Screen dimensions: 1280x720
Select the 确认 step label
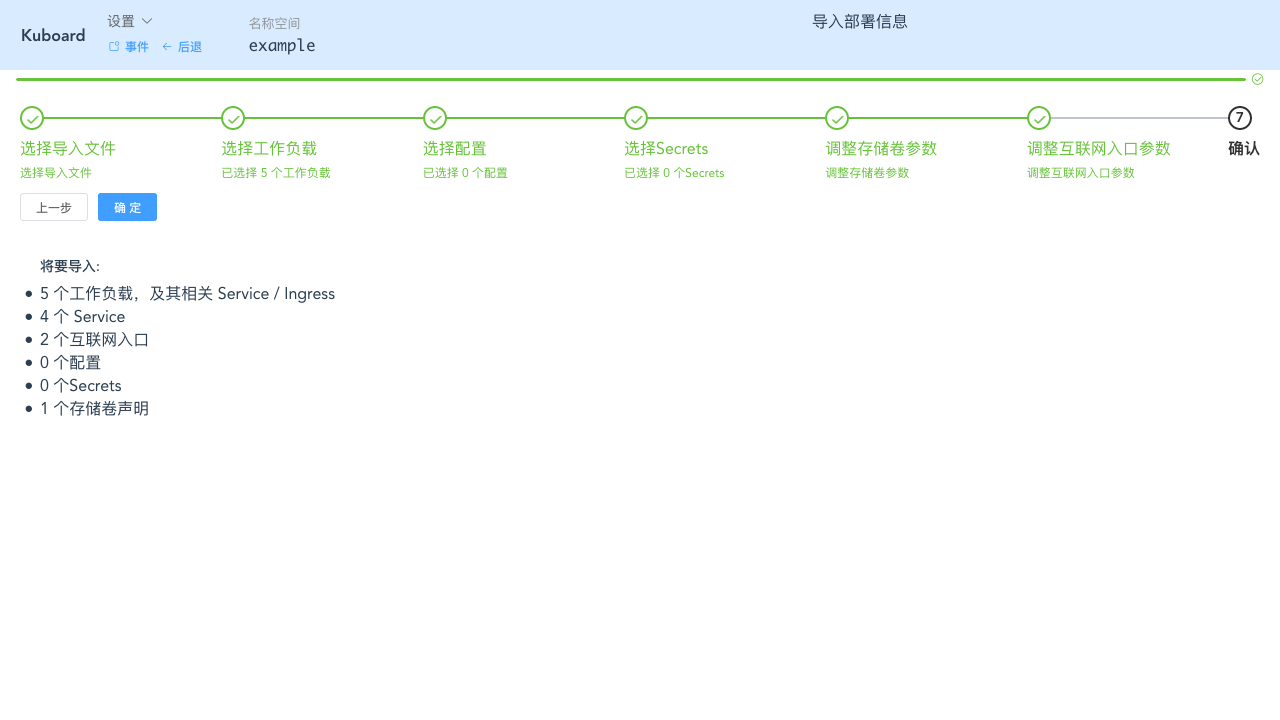(x=1243, y=148)
